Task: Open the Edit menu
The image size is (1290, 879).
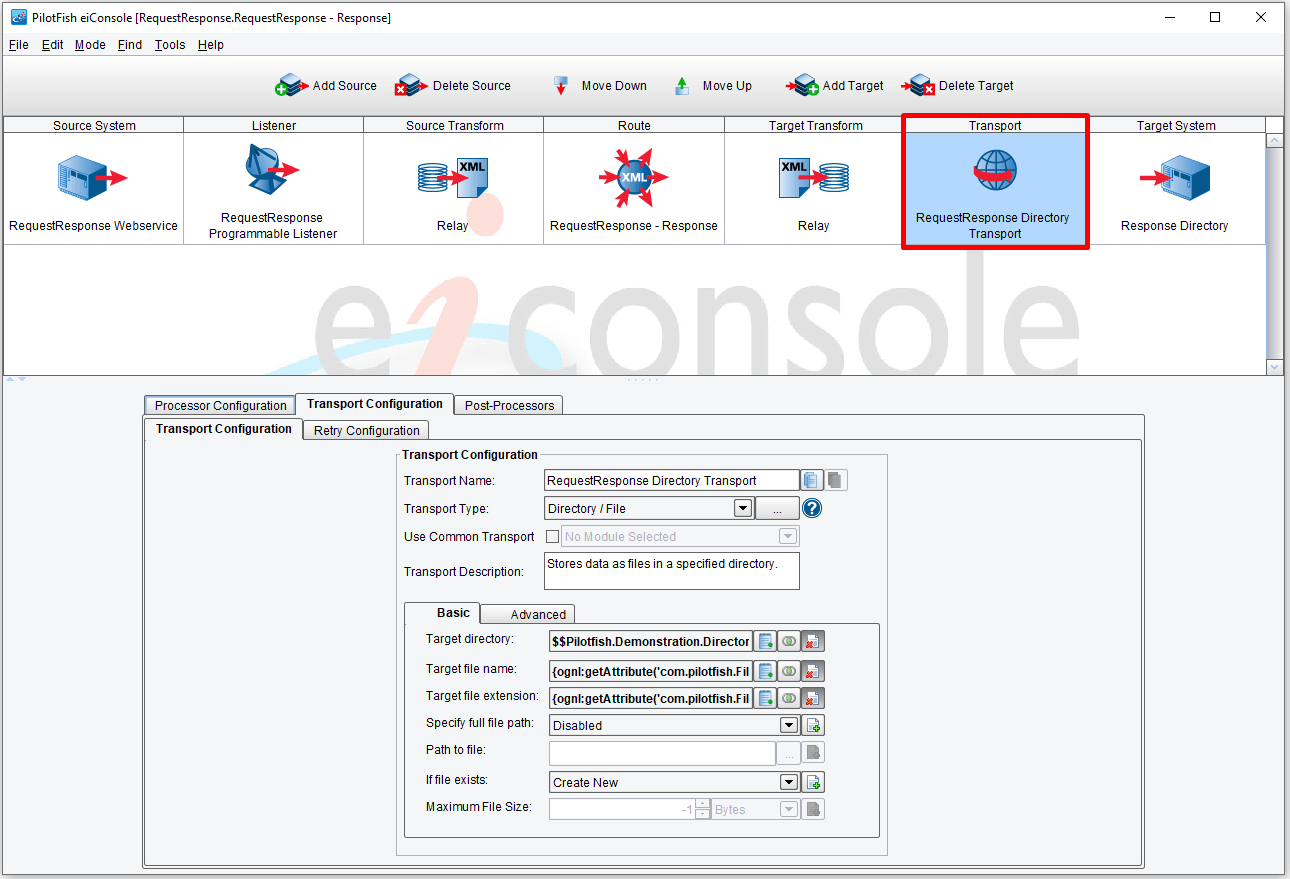Action: point(52,45)
